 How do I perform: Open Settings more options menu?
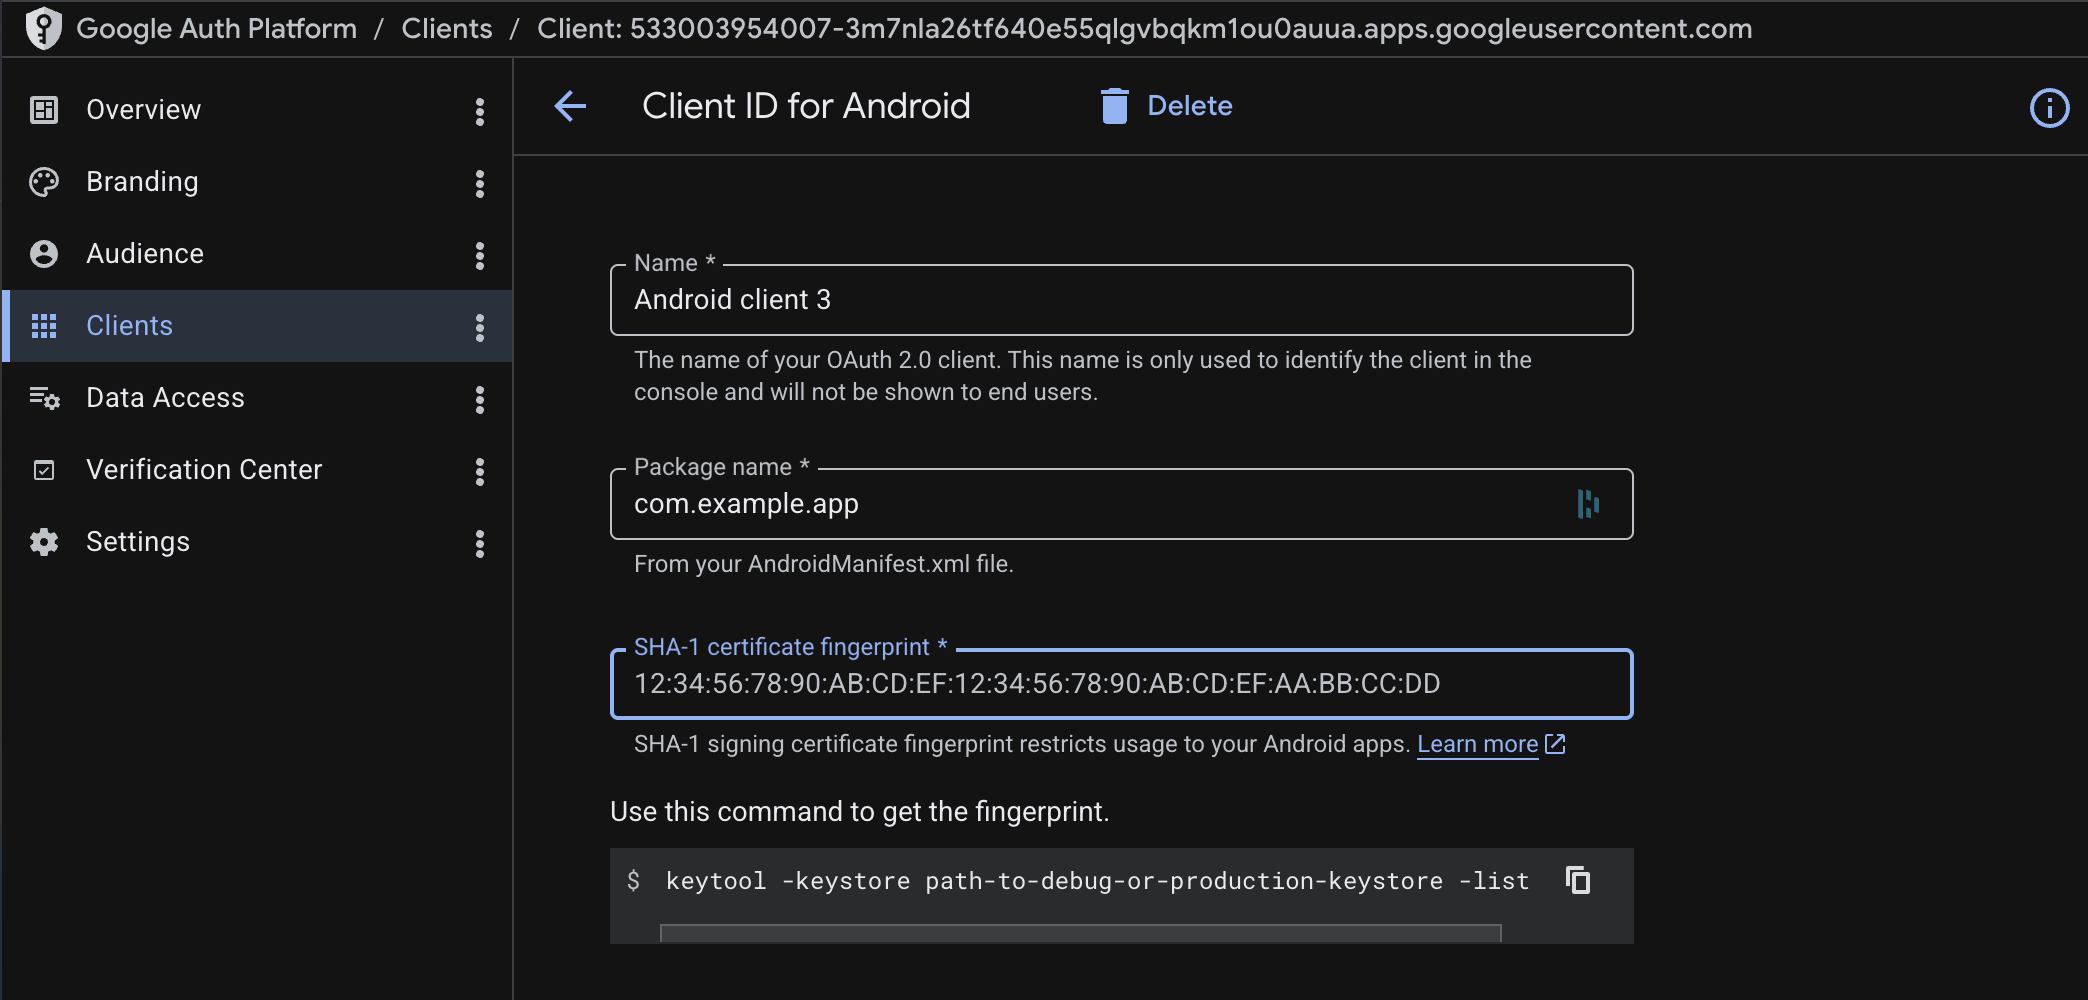(x=480, y=543)
